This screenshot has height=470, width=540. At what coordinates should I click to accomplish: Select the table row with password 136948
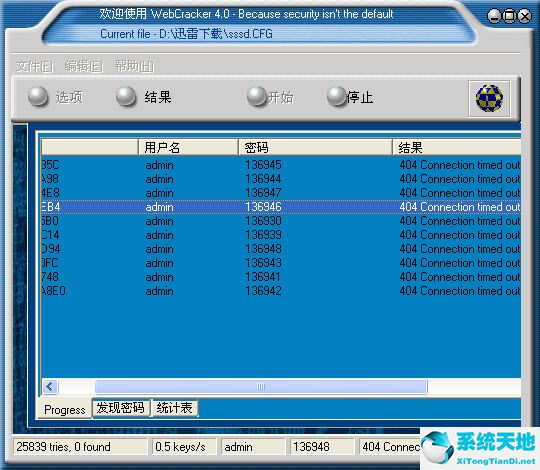(281, 249)
